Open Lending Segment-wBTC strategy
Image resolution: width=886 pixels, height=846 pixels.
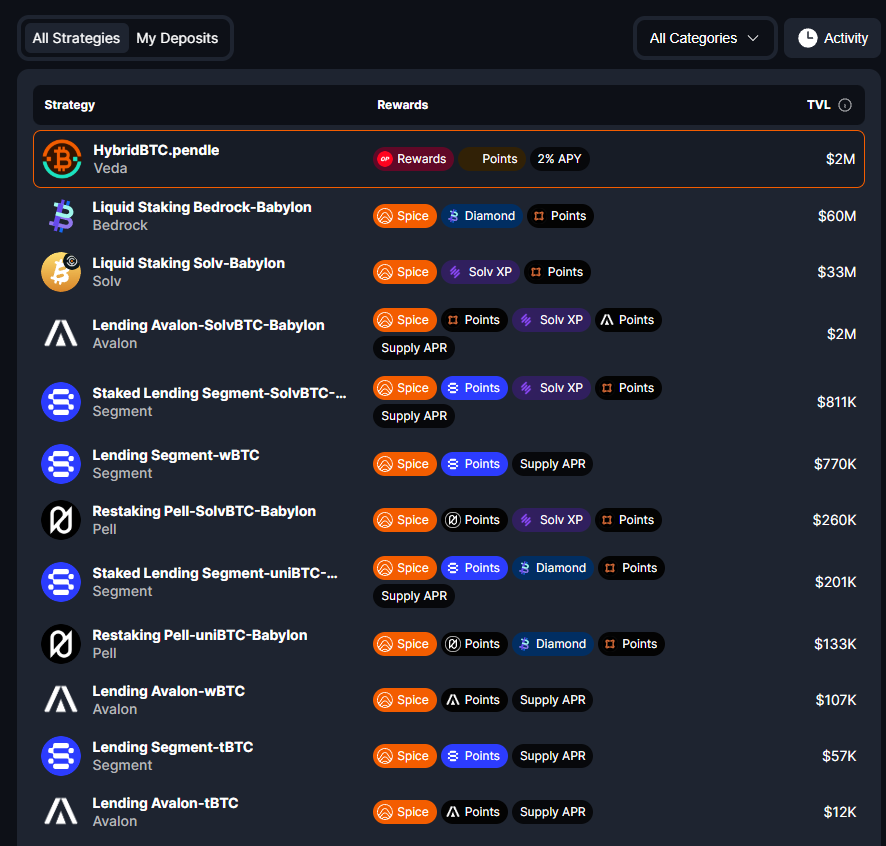176,455
